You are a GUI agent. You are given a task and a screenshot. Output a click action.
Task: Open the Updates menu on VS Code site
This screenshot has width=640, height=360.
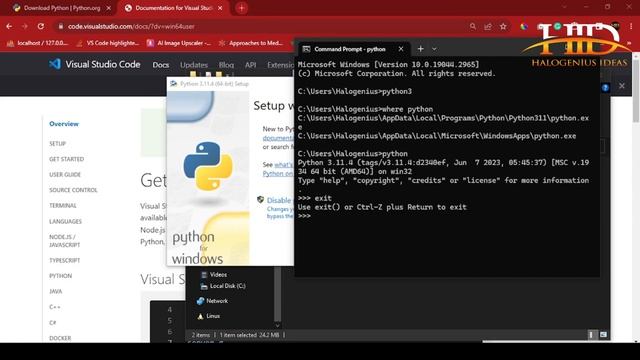[x=194, y=65]
